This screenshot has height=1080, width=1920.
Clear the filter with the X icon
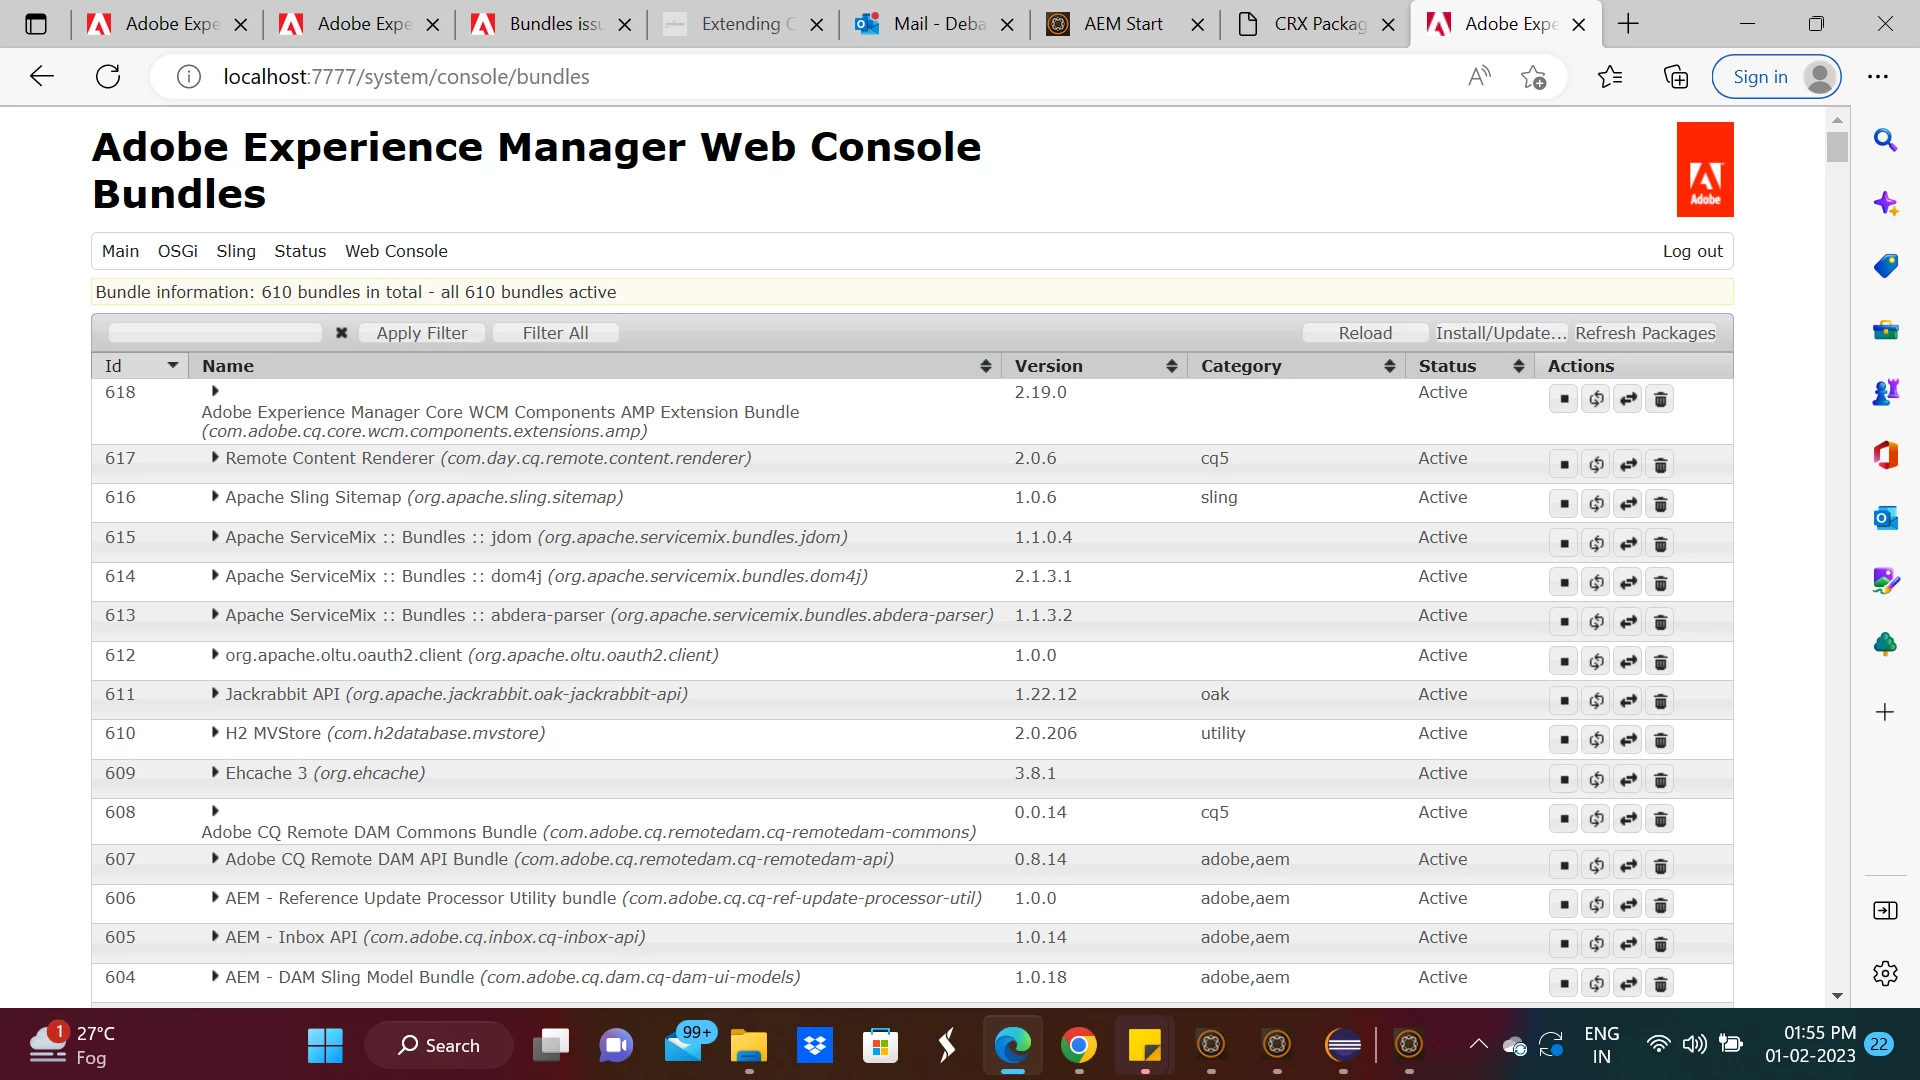(x=341, y=333)
